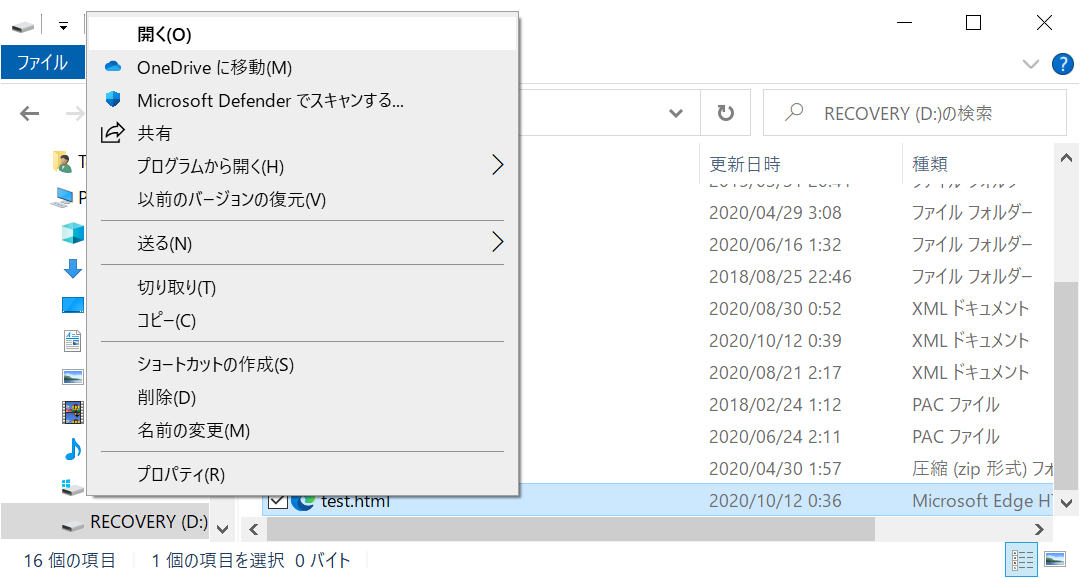
Task: Click the horizontal scrollbar thumb
Action: coord(570,529)
